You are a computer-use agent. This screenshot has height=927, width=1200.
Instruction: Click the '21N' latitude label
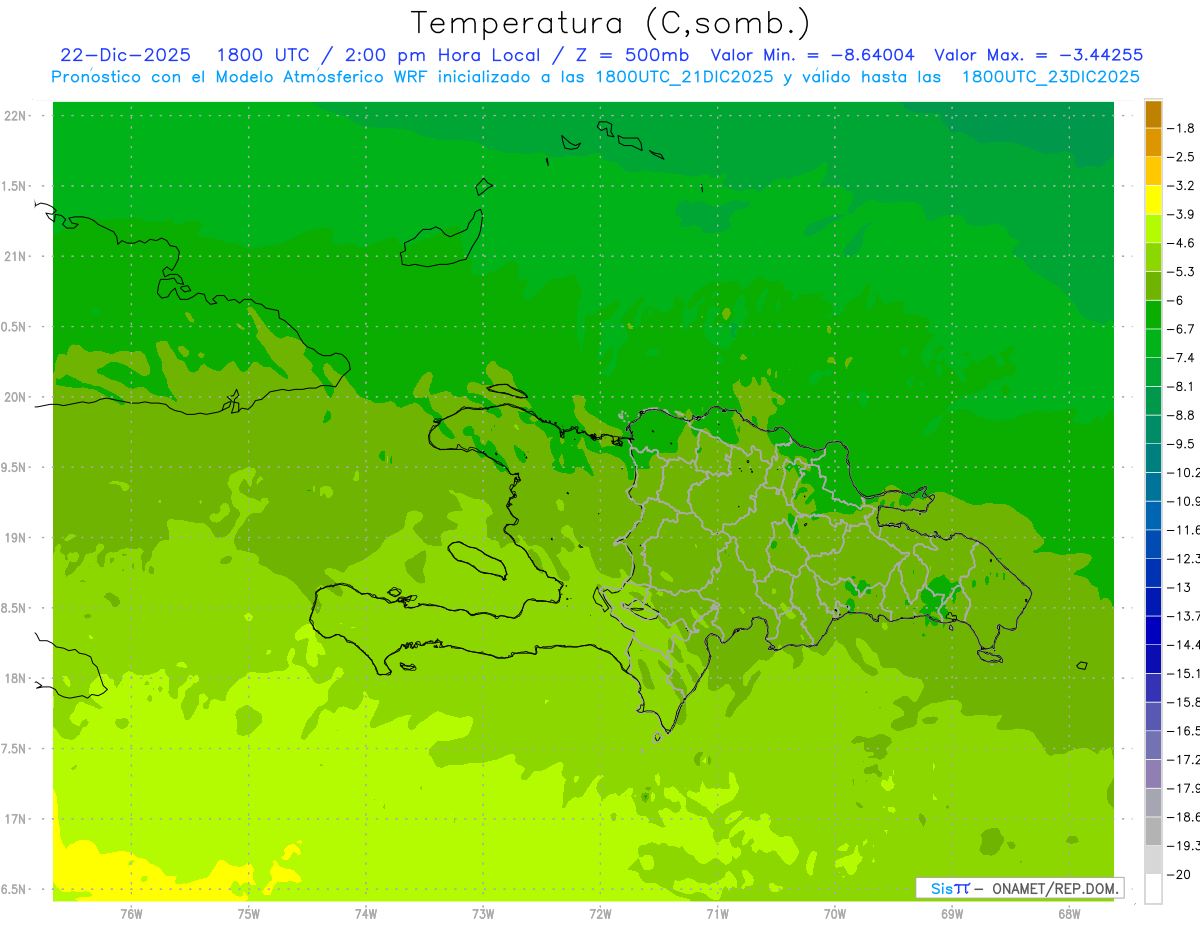coord(14,256)
